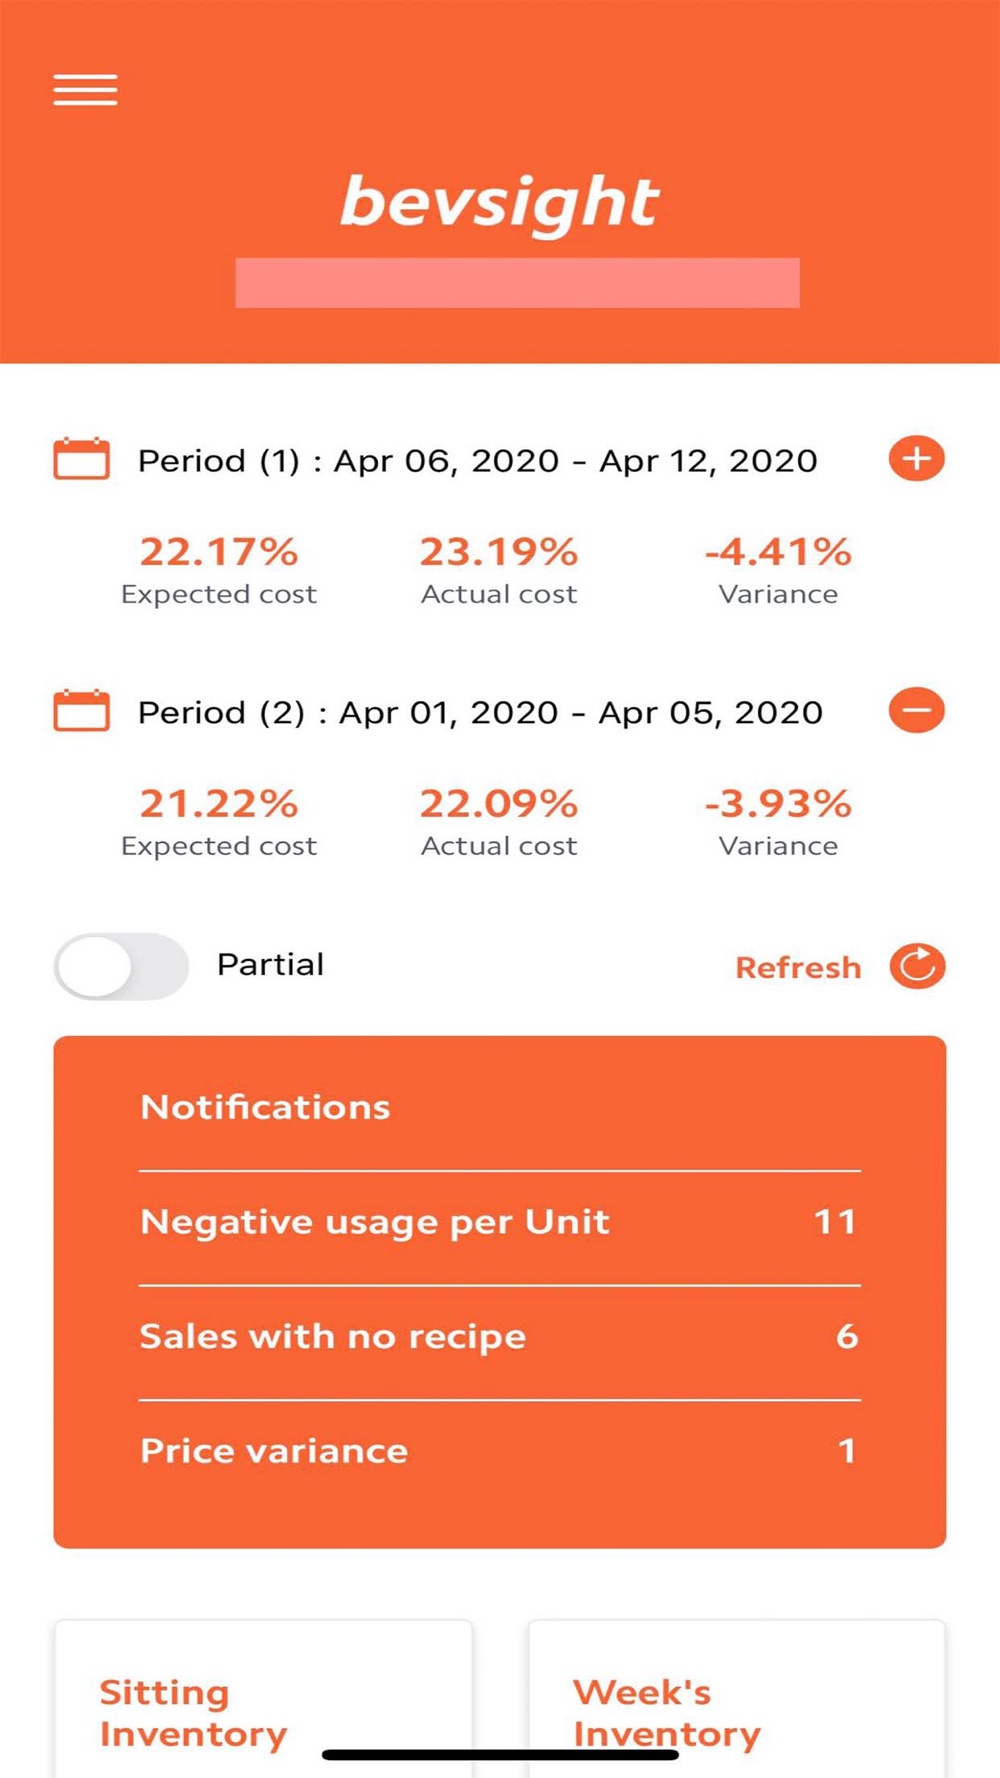The width and height of the screenshot is (1000, 1778).
Task: Tap the Notifications header
Action: 265,1107
